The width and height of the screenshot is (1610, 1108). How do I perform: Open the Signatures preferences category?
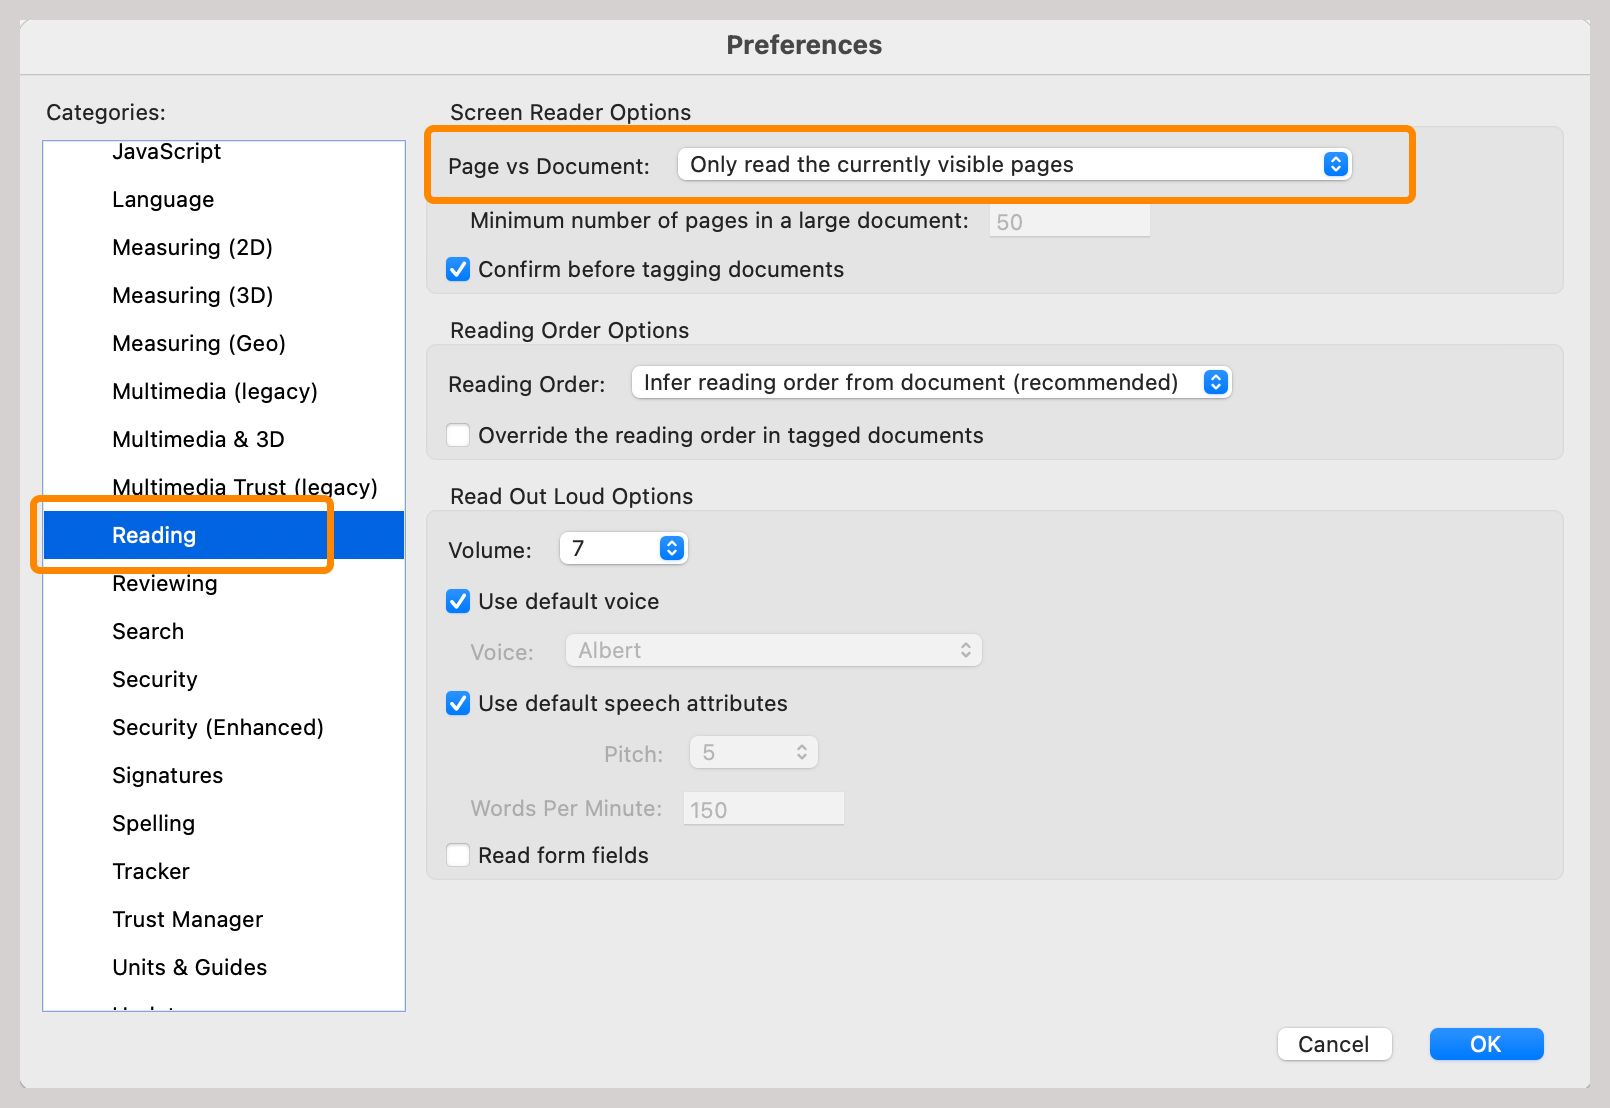(168, 776)
